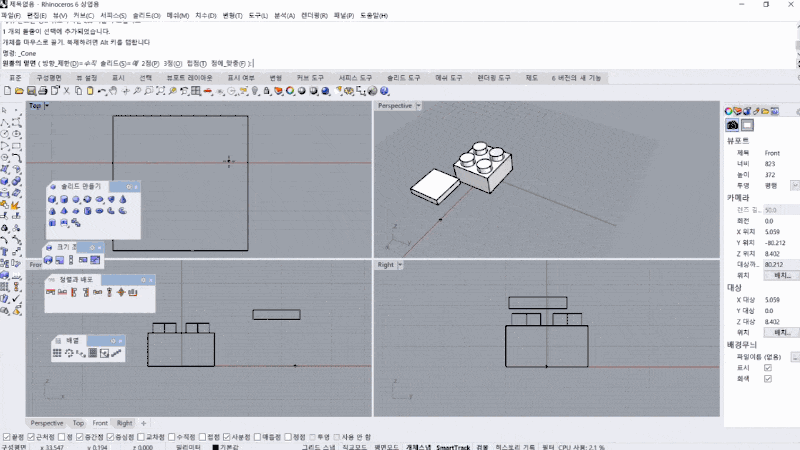Screen dimensions: 800x450
Task: Toggle the 근처점 osnap checkbox
Action: pos(31,437)
